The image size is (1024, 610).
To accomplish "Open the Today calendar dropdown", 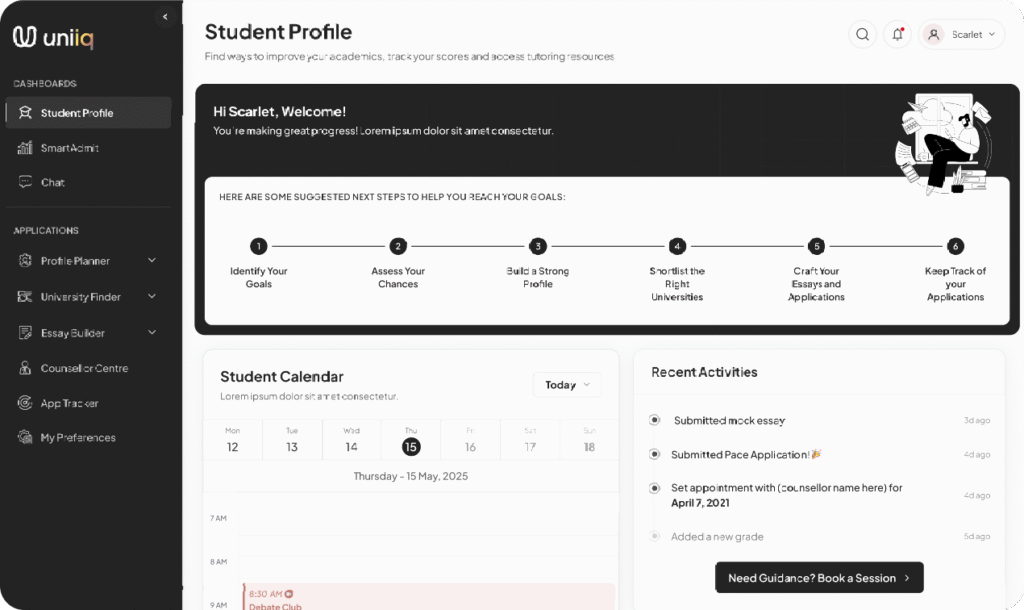I will (567, 385).
